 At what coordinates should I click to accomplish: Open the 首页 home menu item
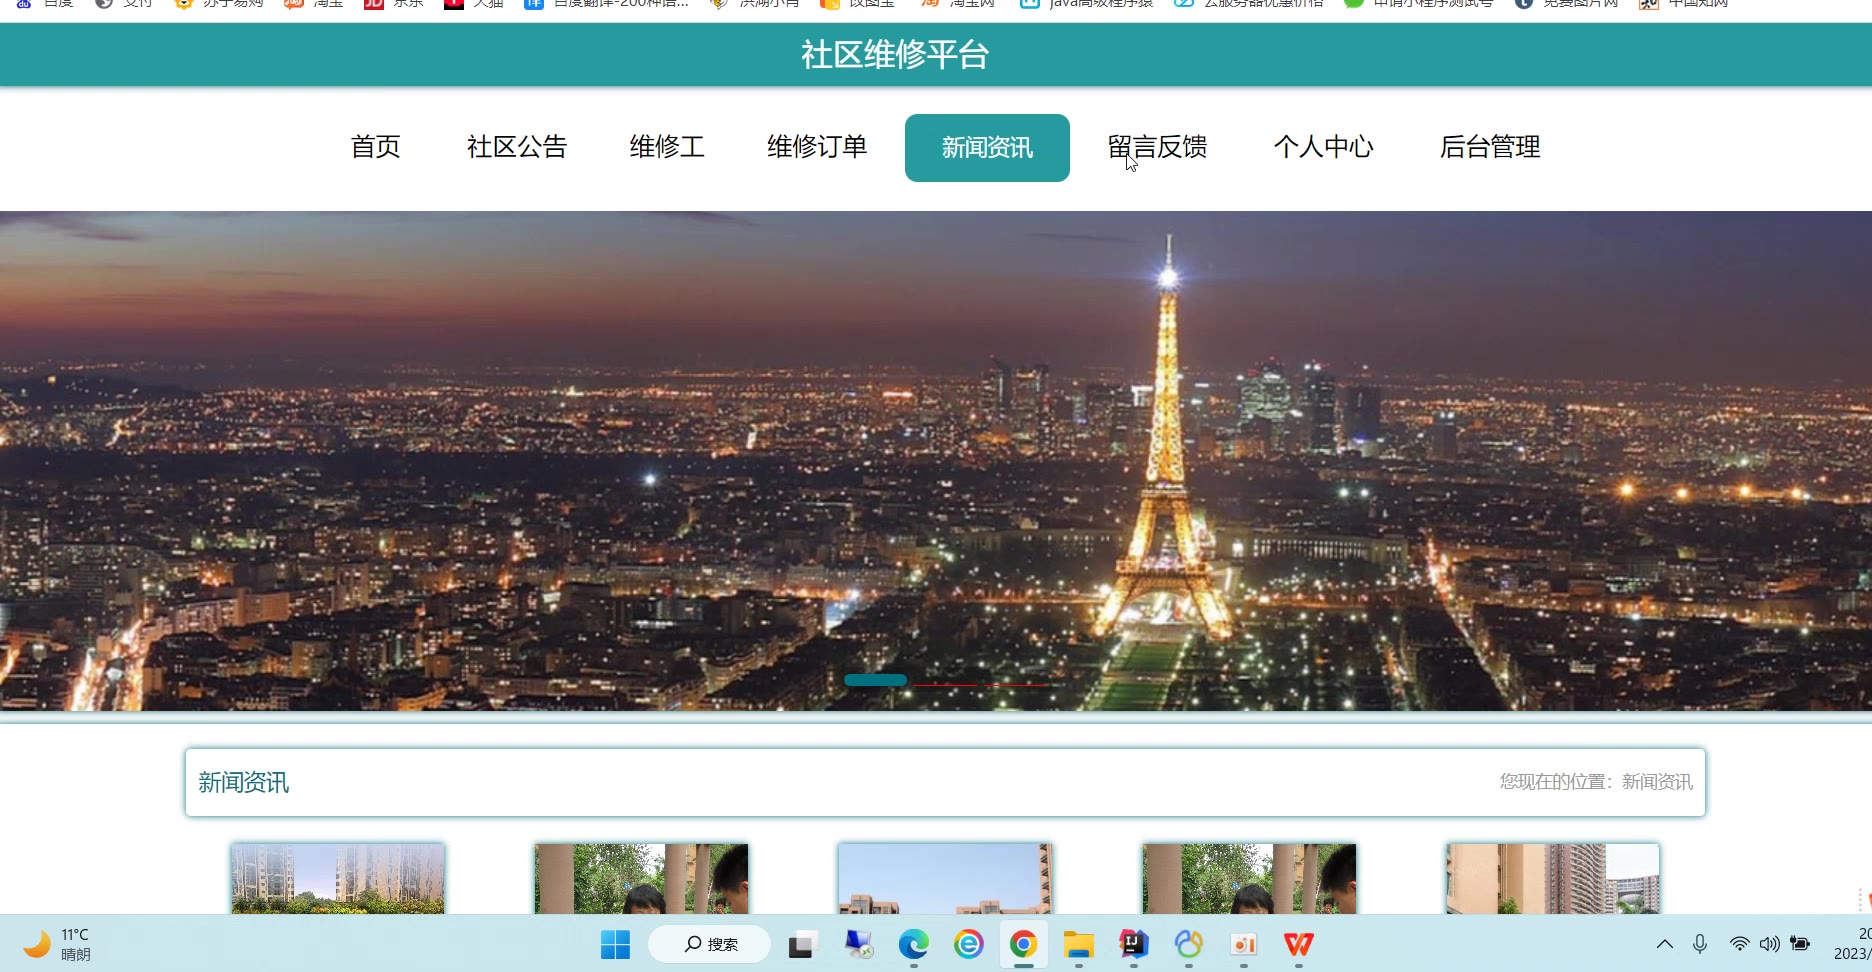375,147
